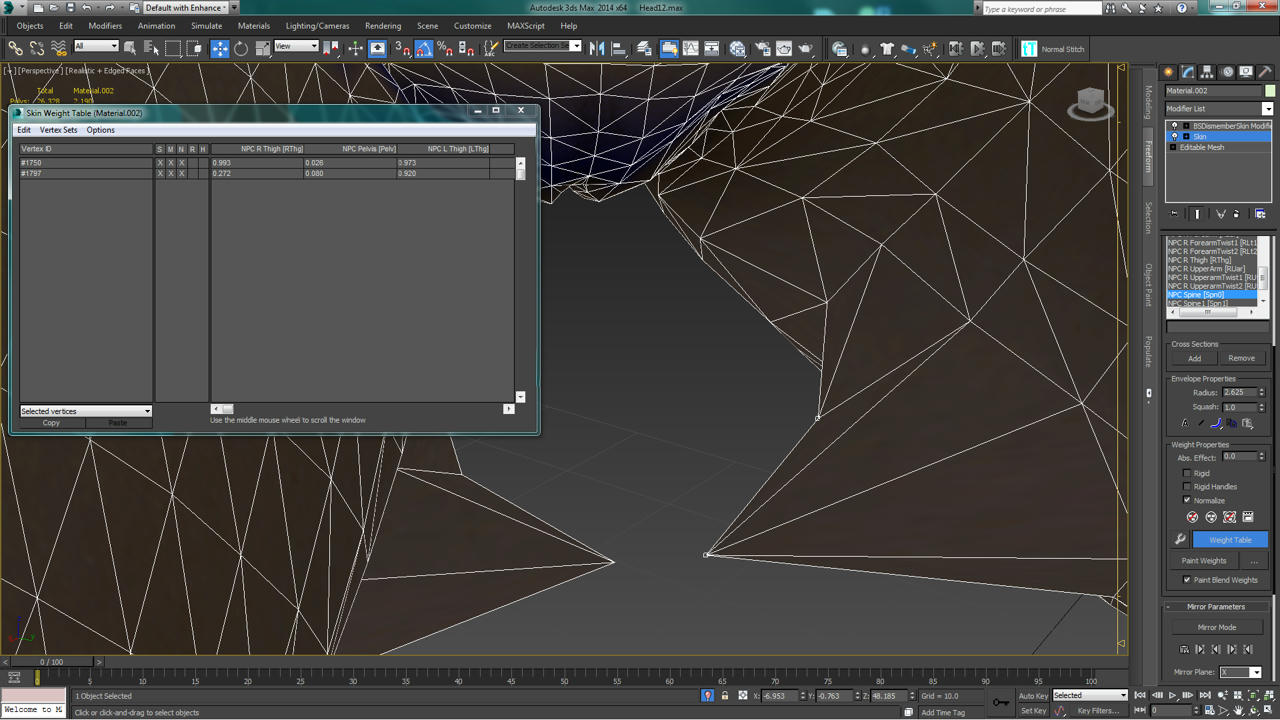Click the Unlink Selection tool
Screen dimensions: 1280x720
coord(37,48)
